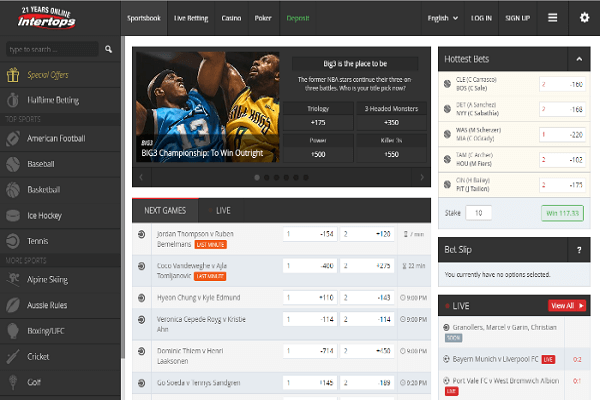Select Cricket bat icon

[13, 356]
